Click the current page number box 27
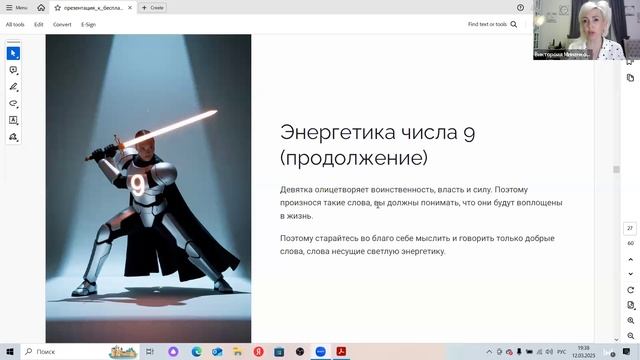Viewport: 640px width, 360px height. (630, 228)
